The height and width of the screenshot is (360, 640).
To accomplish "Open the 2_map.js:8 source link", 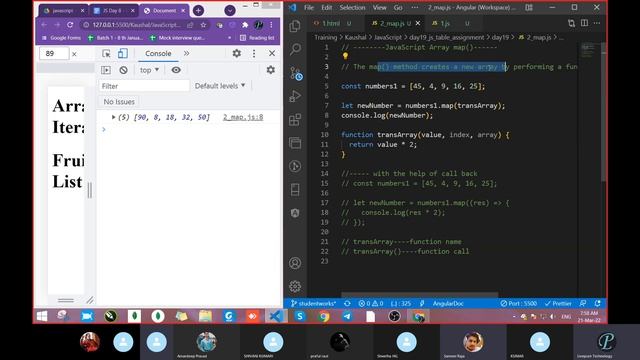I will pos(243,117).
